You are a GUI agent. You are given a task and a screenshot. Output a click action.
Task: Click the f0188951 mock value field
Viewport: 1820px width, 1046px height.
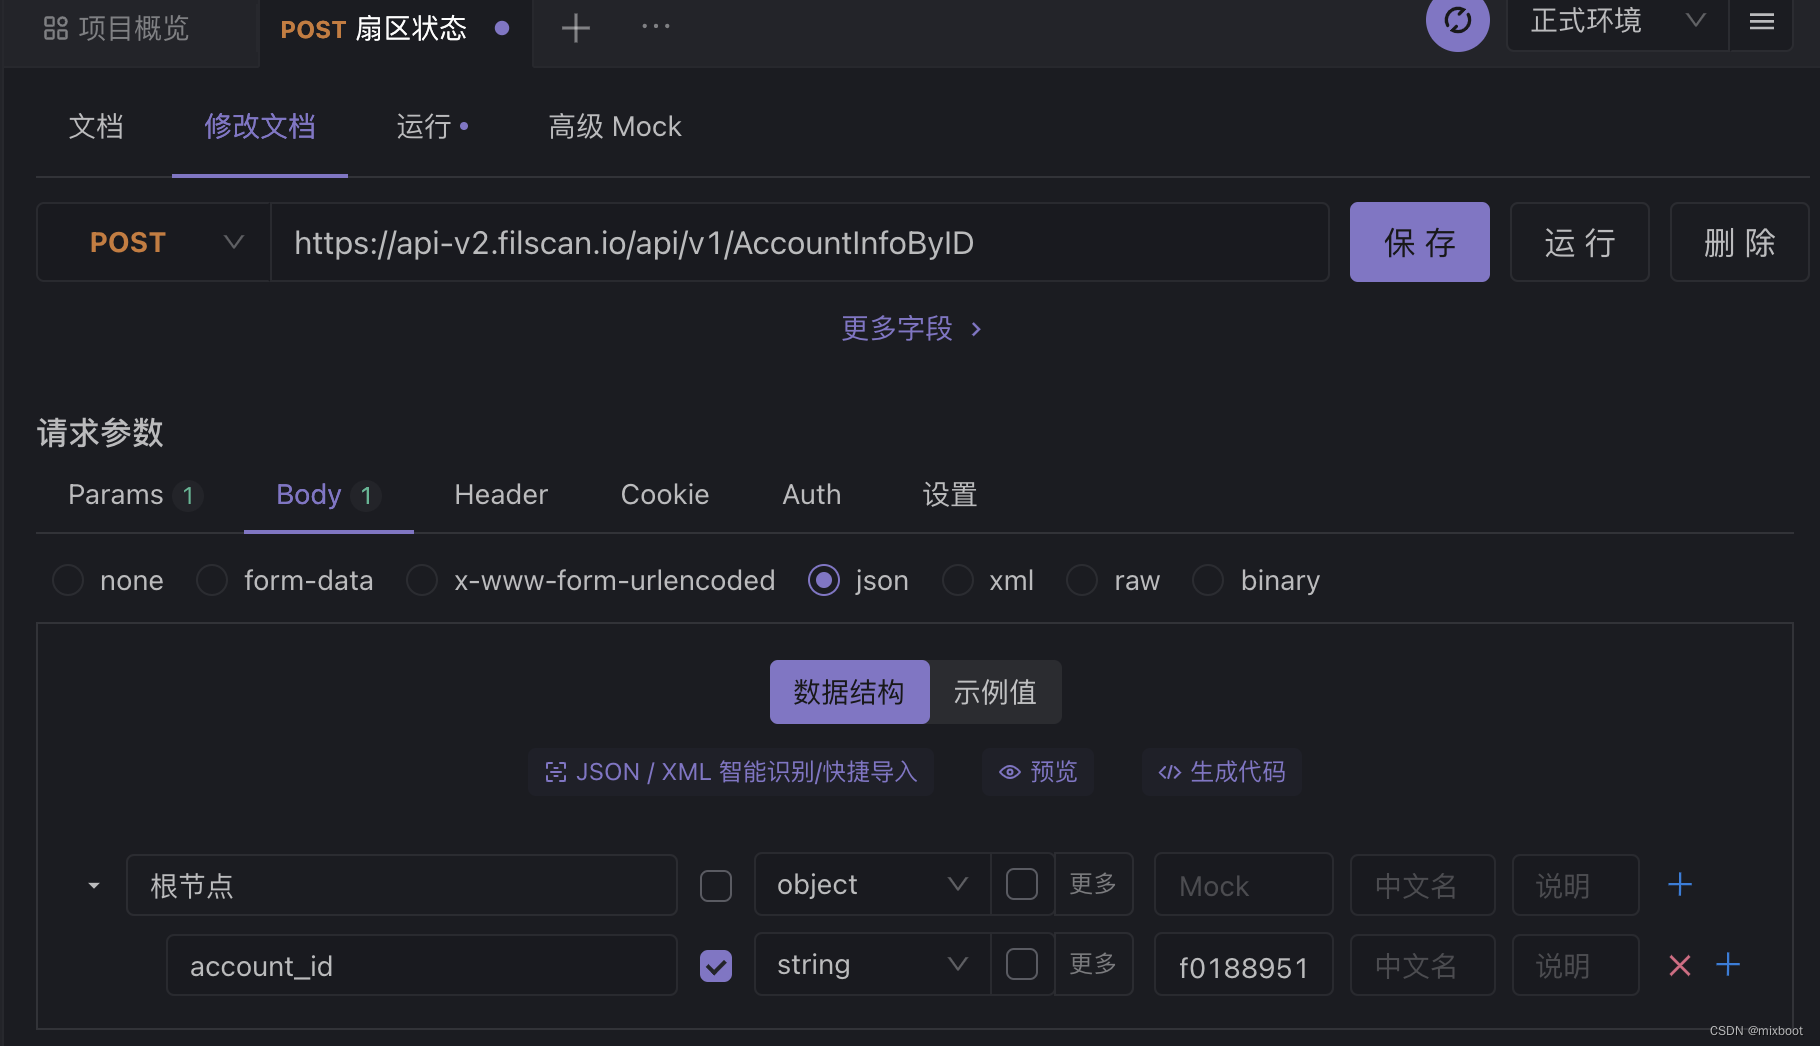pos(1244,965)
